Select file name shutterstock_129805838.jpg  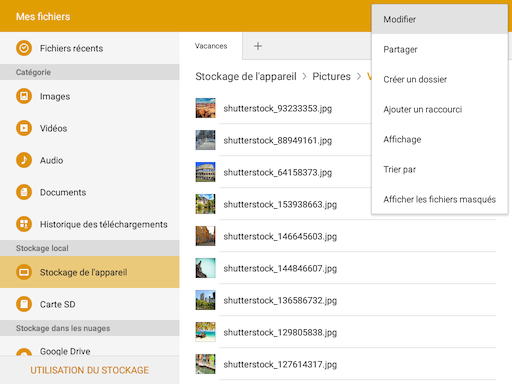(x=280, y=332)
